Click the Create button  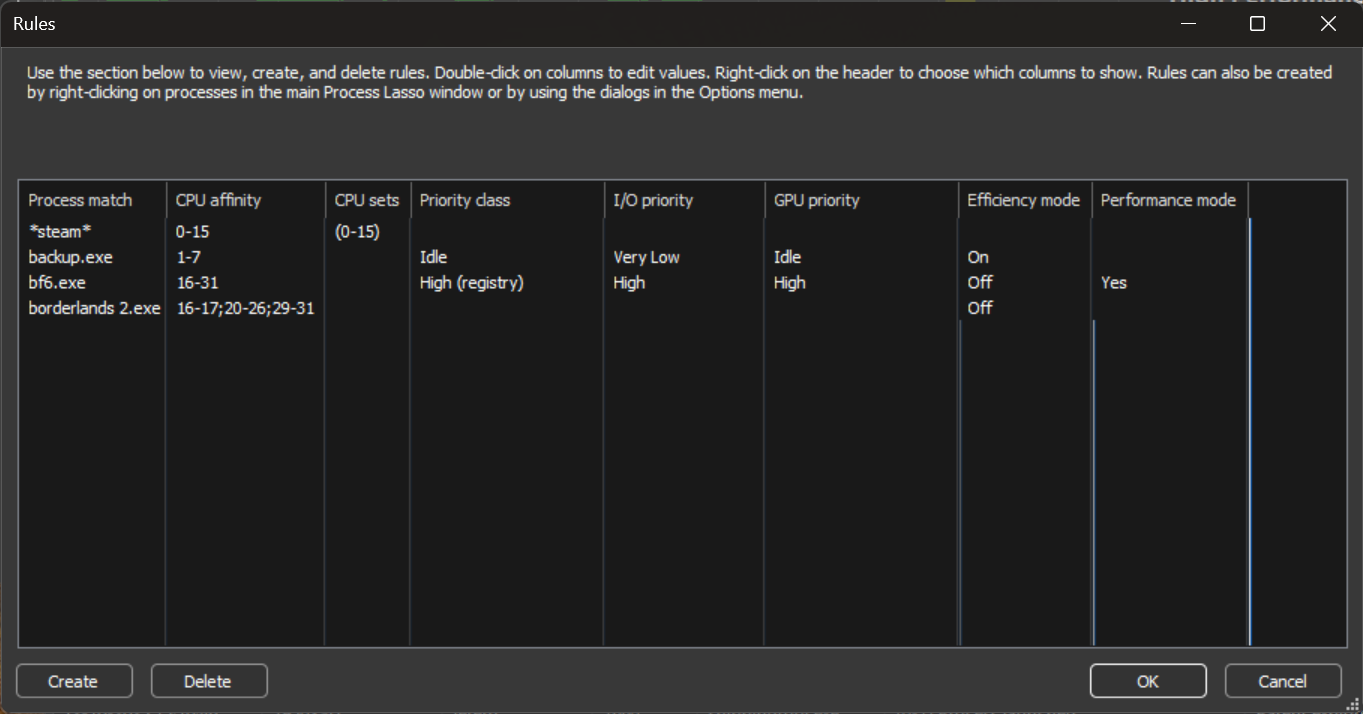pos(74,681)
